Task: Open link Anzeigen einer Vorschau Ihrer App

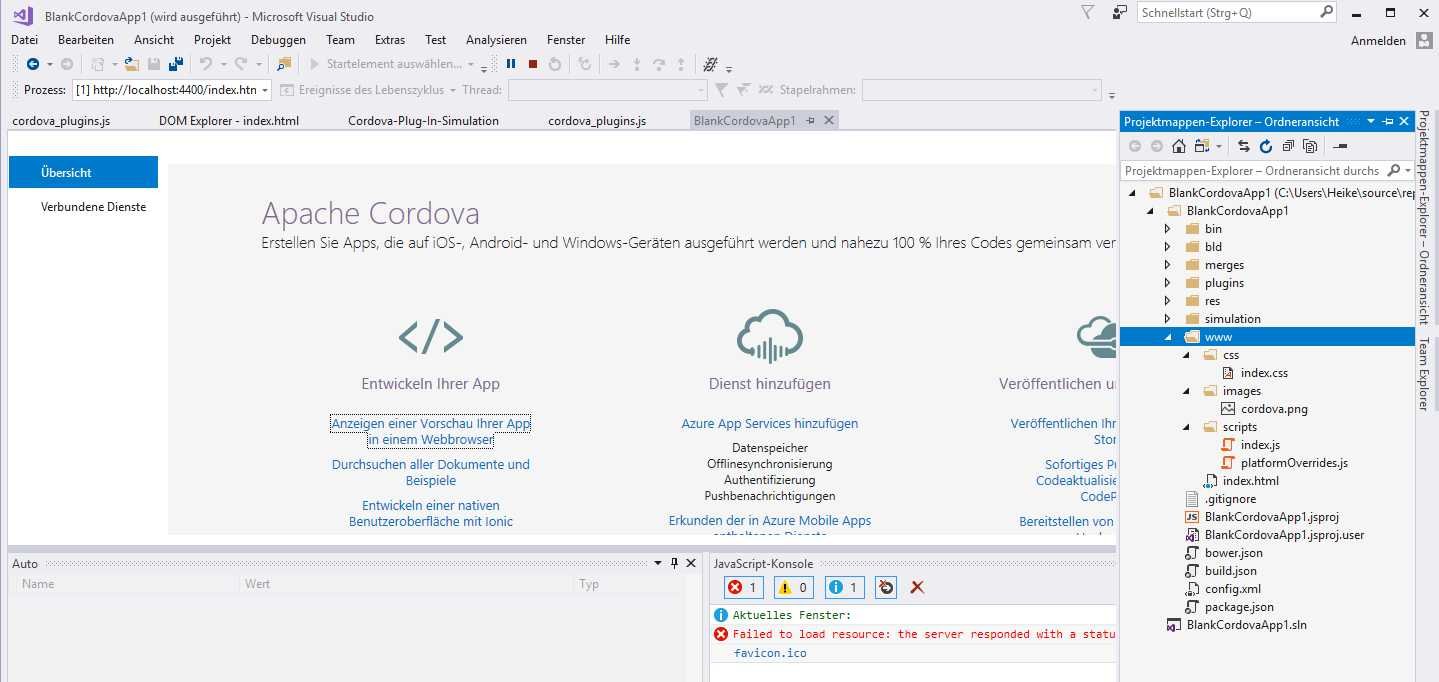Action: tap(431, 432)
